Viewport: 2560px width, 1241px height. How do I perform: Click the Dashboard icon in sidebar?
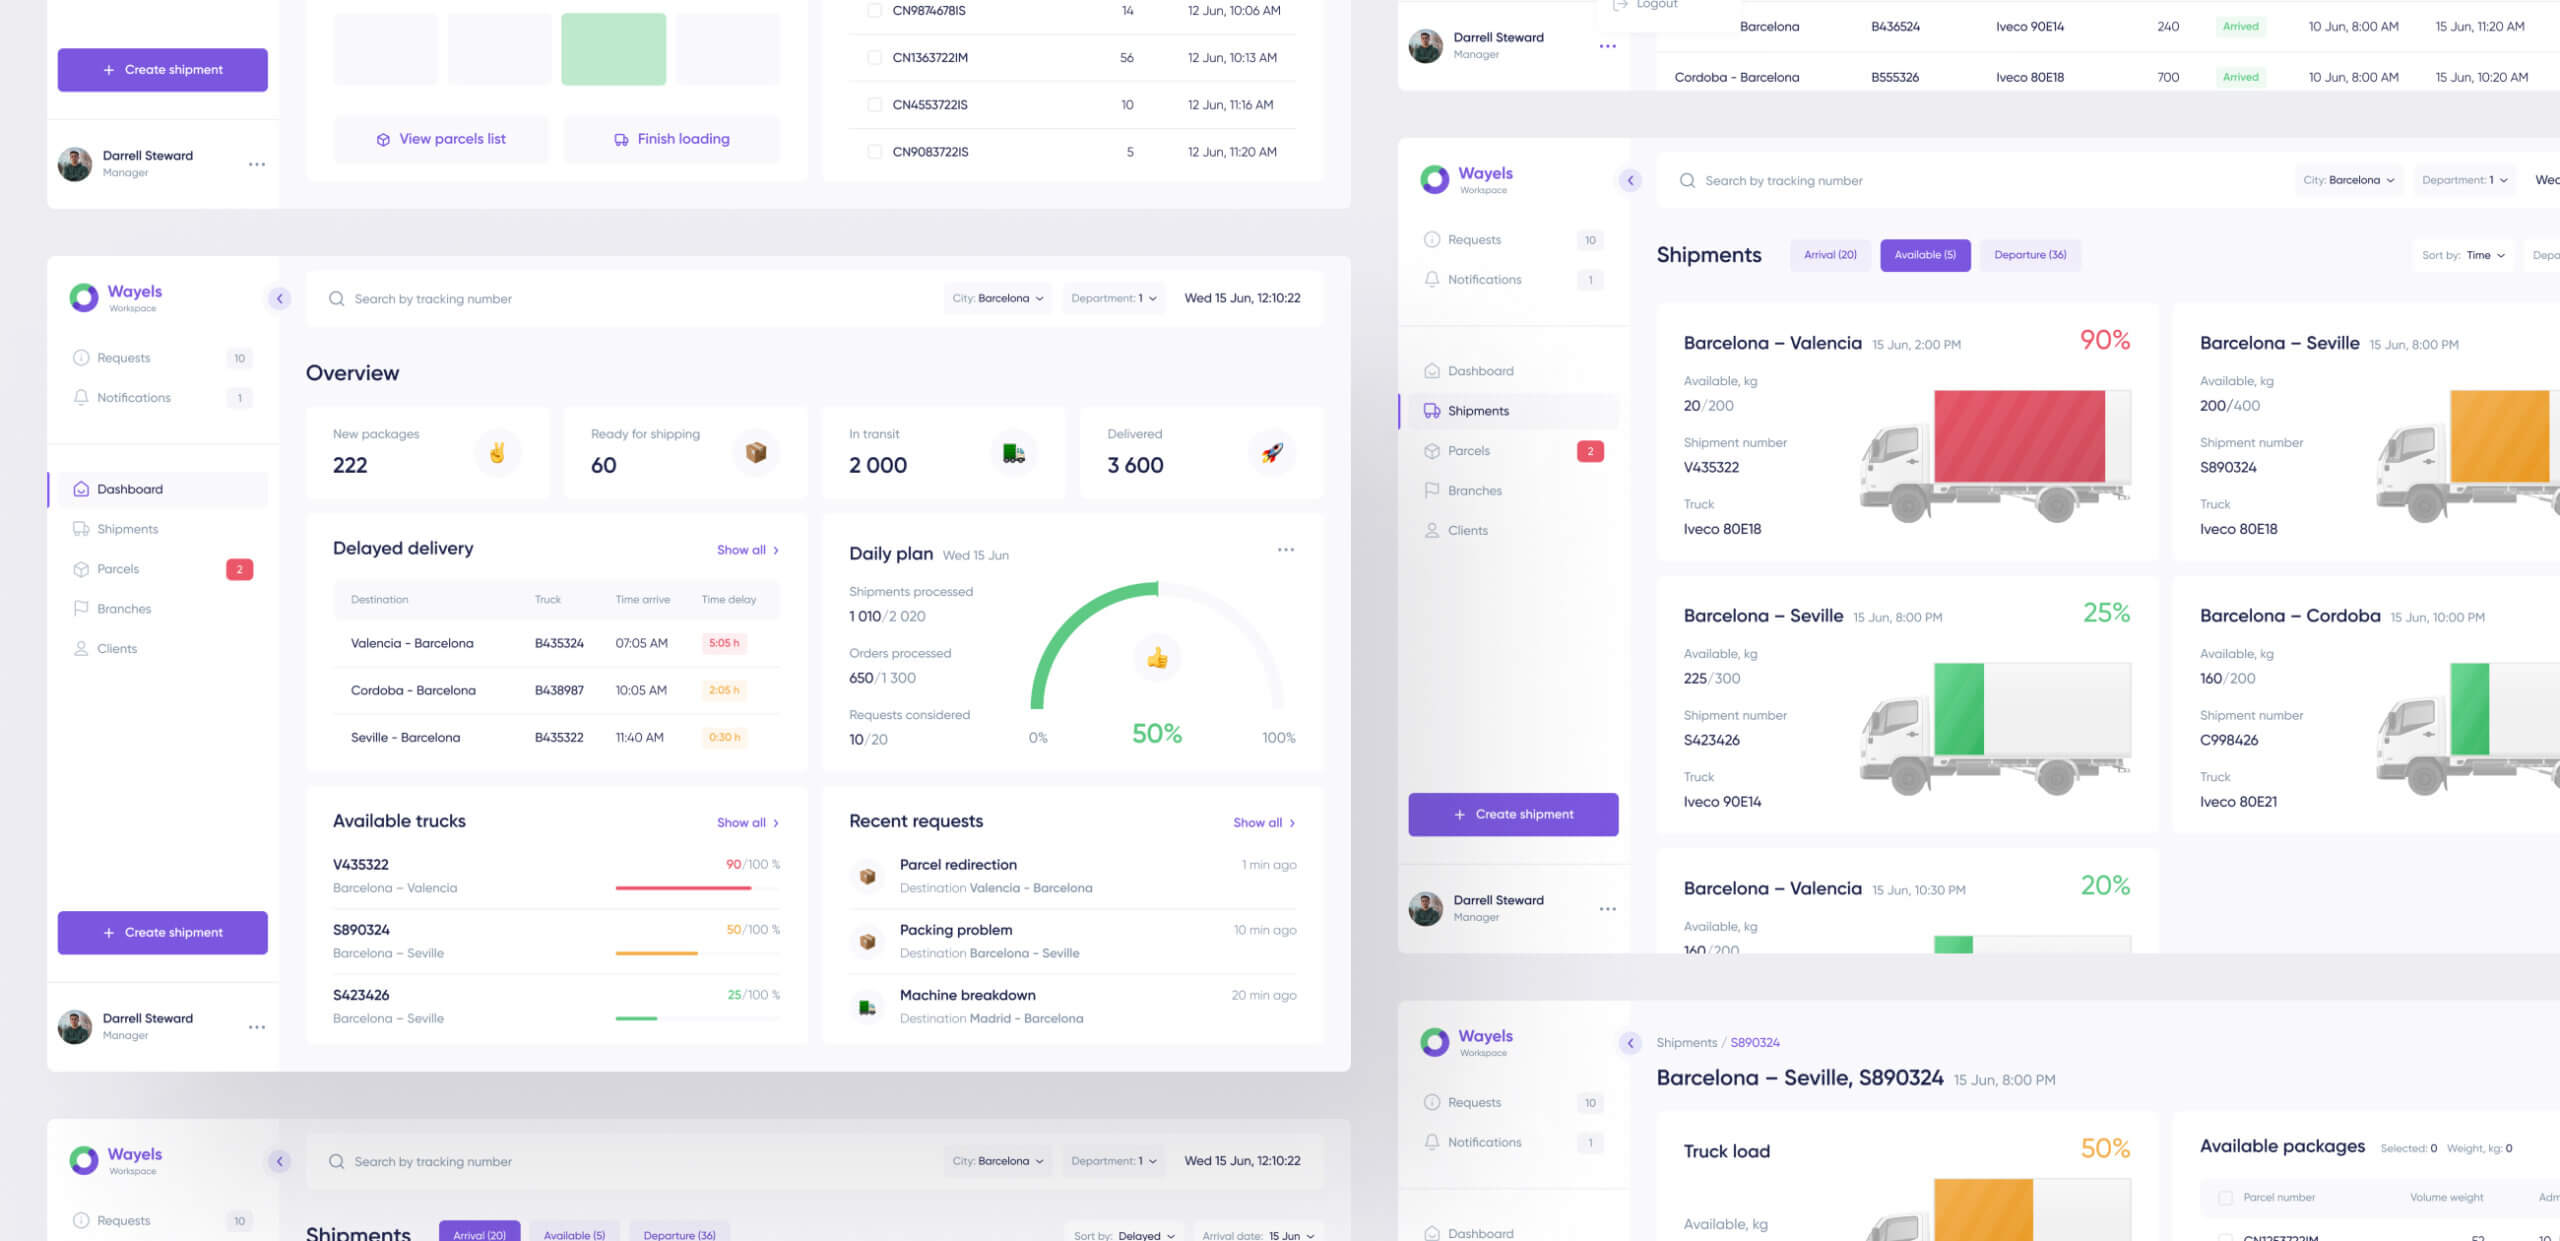point(82,488)
